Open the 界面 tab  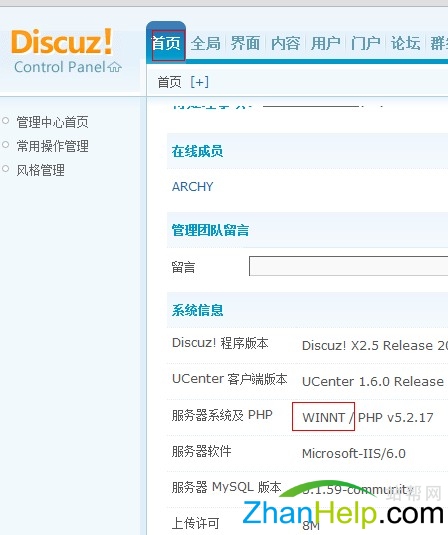click(x=245, y=43)
